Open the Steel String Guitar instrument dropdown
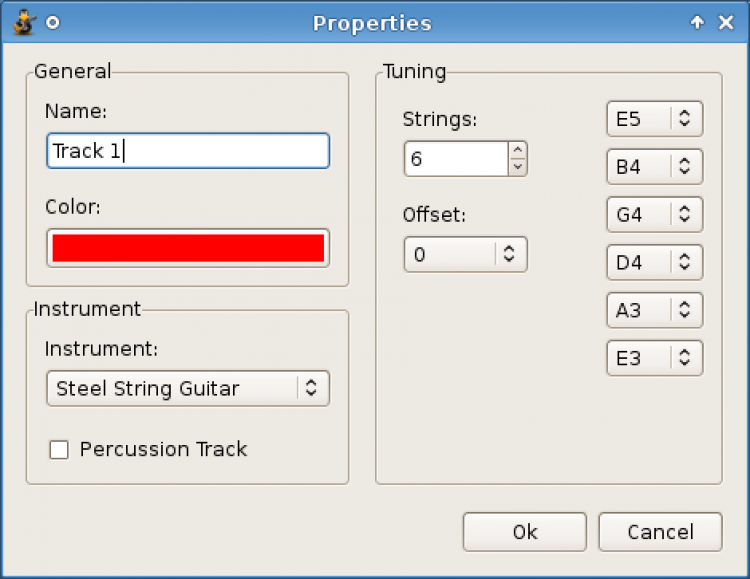This screenshot has height=579, width=750. (x=188, y=388)
